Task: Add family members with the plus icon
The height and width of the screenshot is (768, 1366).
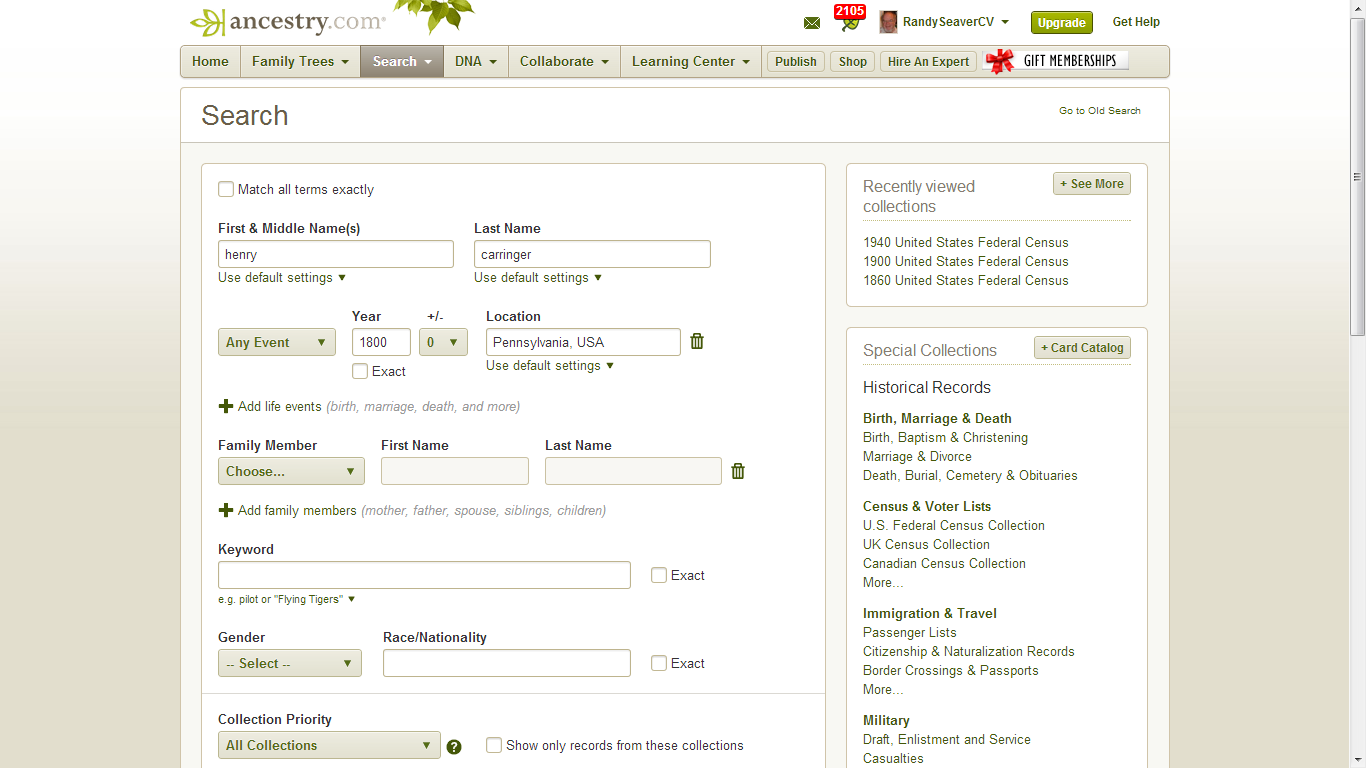Action: (225, 510)
